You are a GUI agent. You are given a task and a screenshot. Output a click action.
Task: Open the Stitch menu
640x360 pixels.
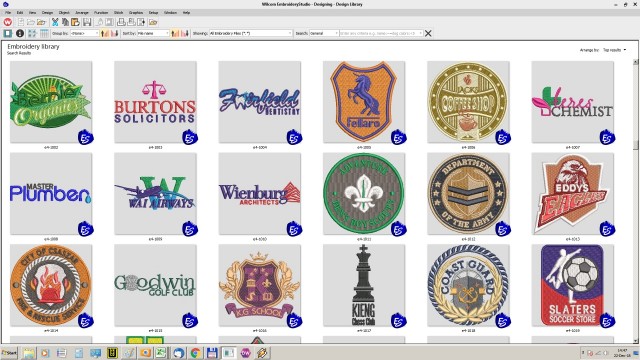118,13
